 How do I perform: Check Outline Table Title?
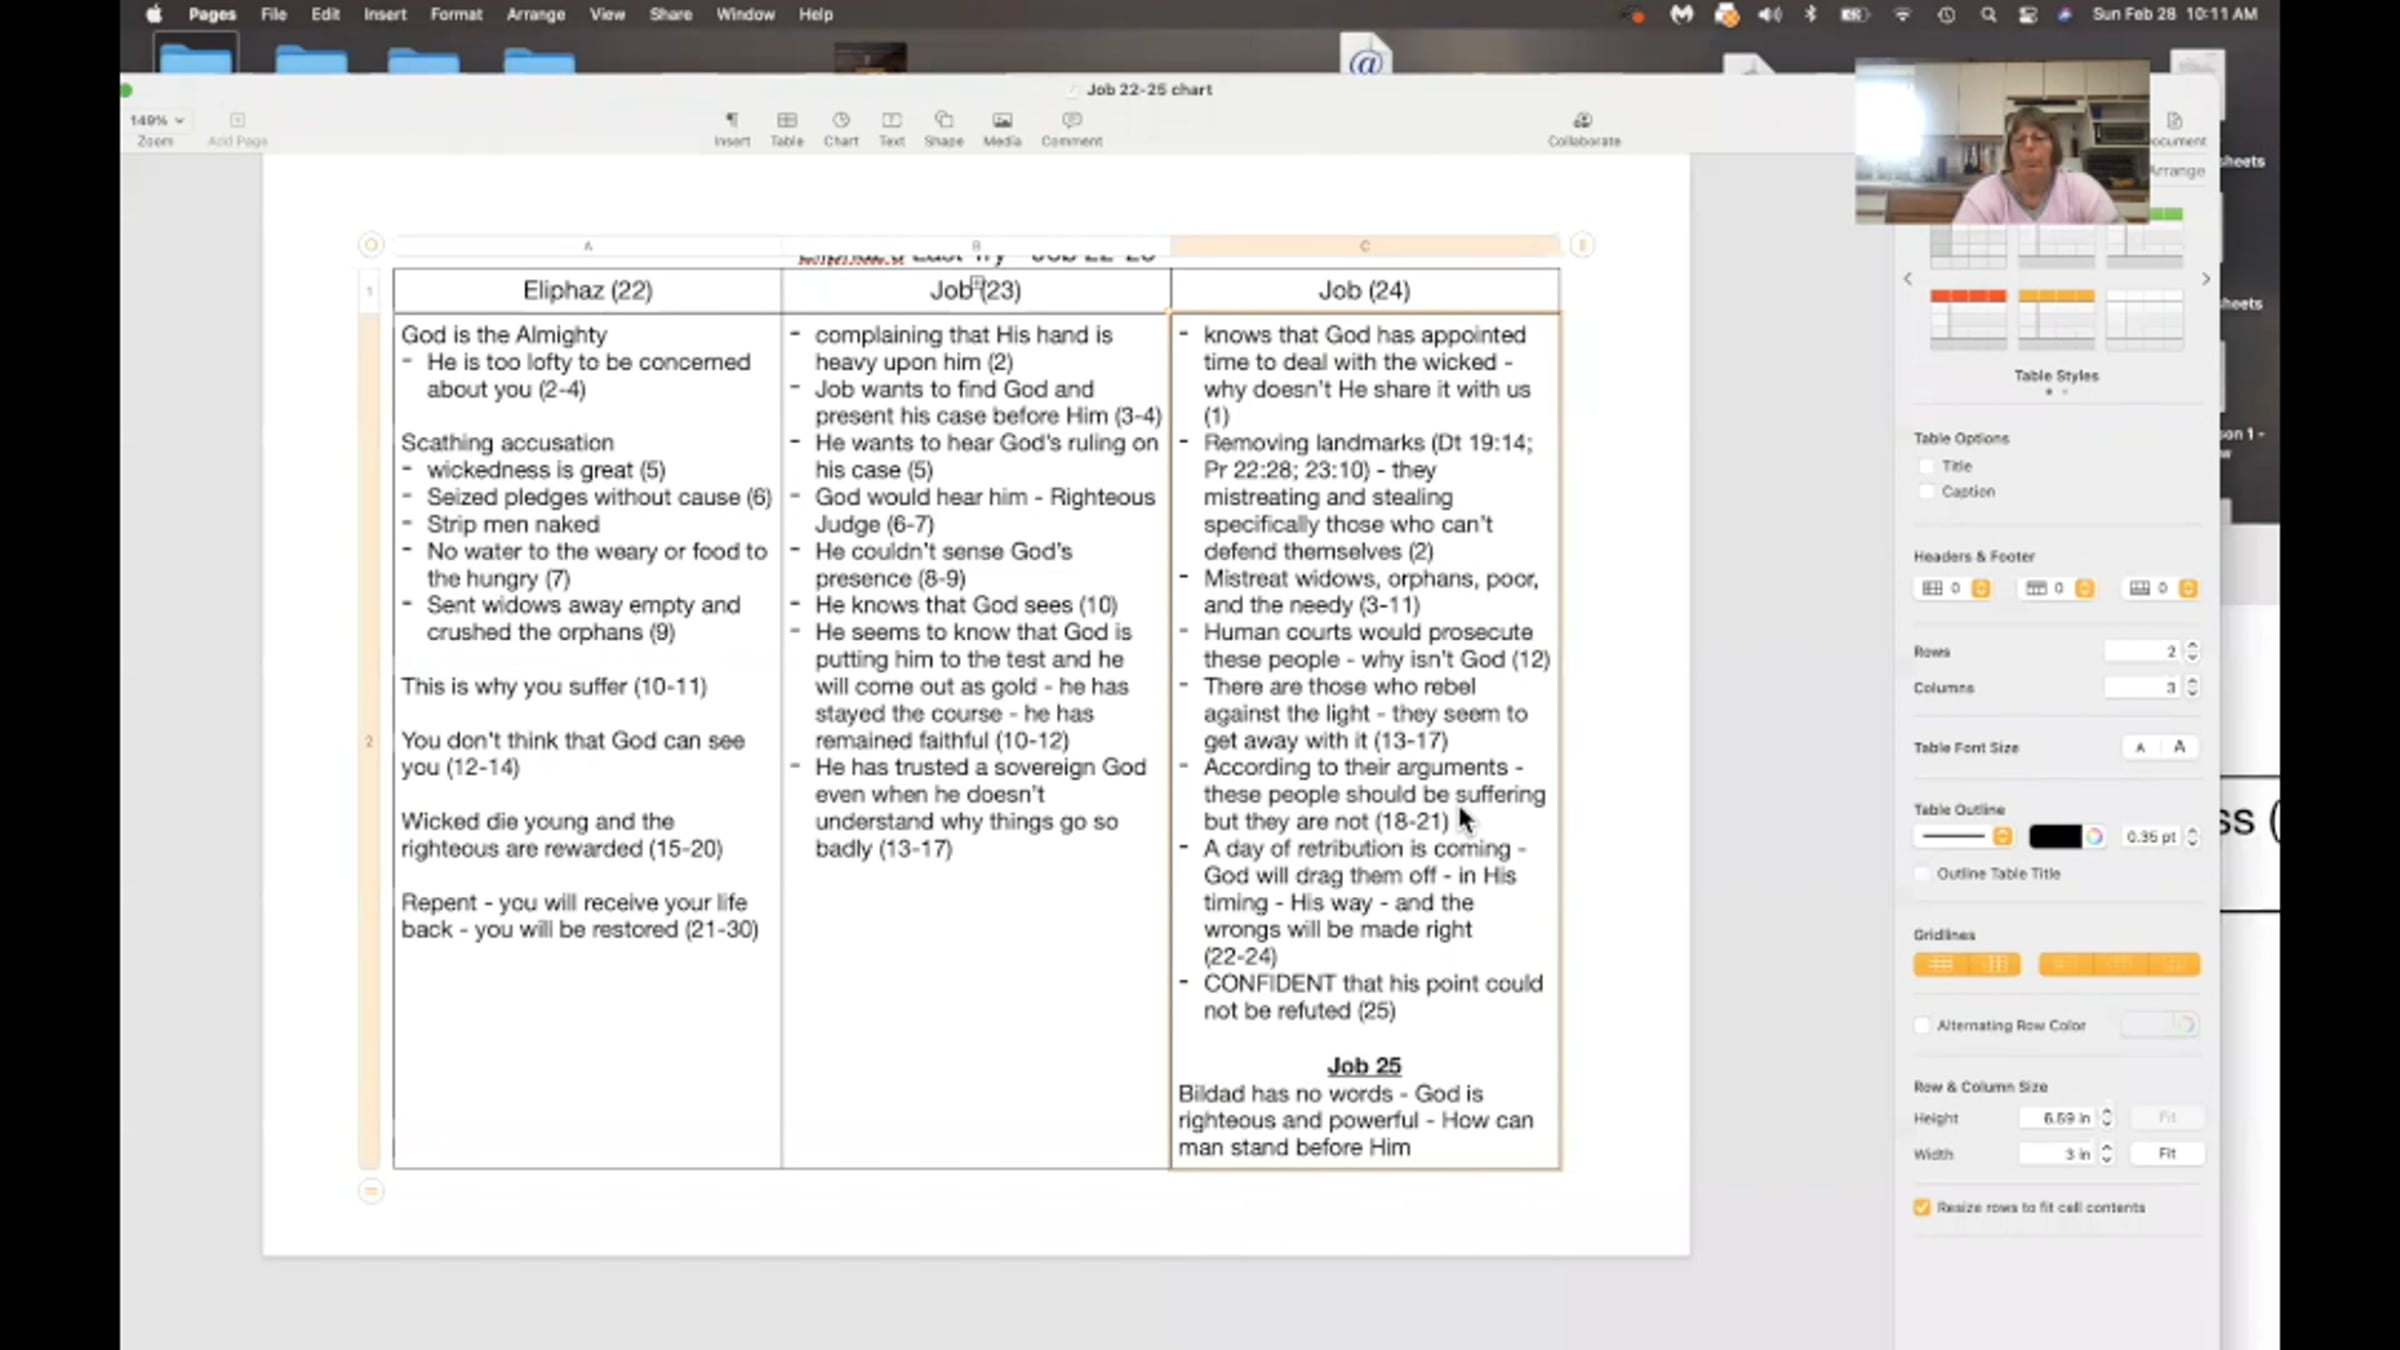click(1922, 873)
